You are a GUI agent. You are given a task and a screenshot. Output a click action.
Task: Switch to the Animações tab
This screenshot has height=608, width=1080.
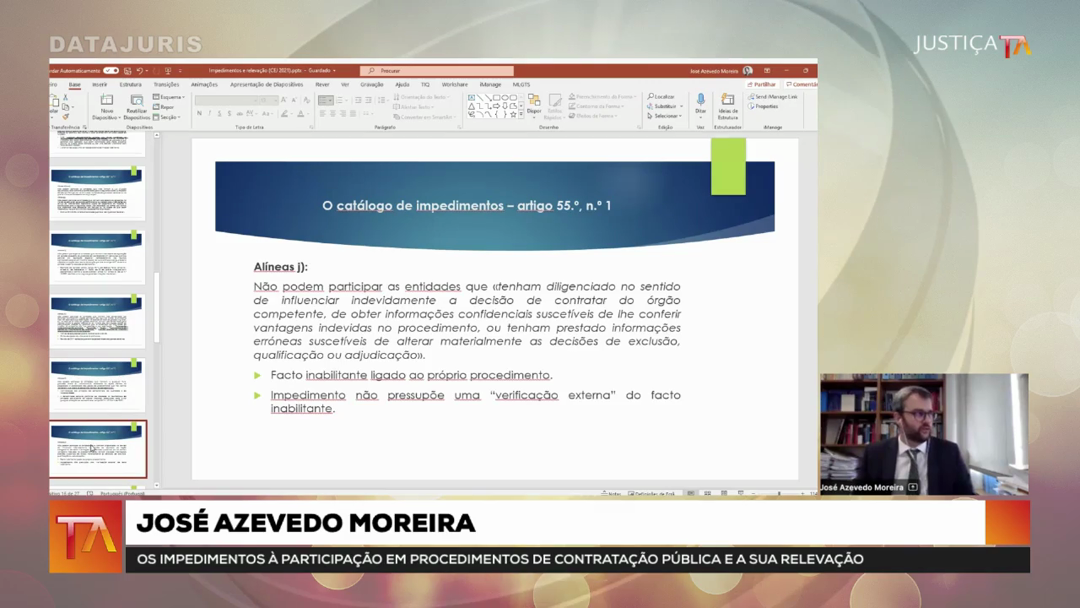click(204, 85)
